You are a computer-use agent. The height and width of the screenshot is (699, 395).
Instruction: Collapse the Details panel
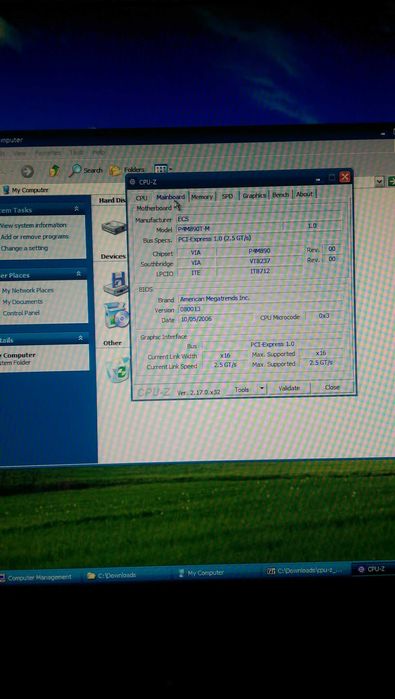coord(80,338)
